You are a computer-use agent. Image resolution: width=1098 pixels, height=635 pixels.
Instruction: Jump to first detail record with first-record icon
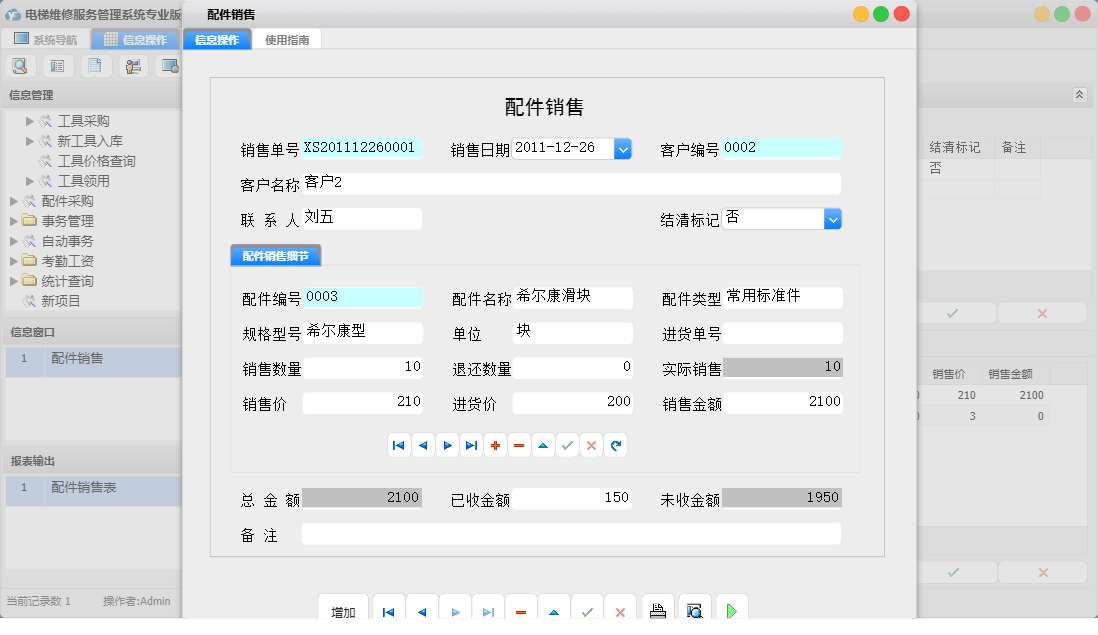(399, 445)
